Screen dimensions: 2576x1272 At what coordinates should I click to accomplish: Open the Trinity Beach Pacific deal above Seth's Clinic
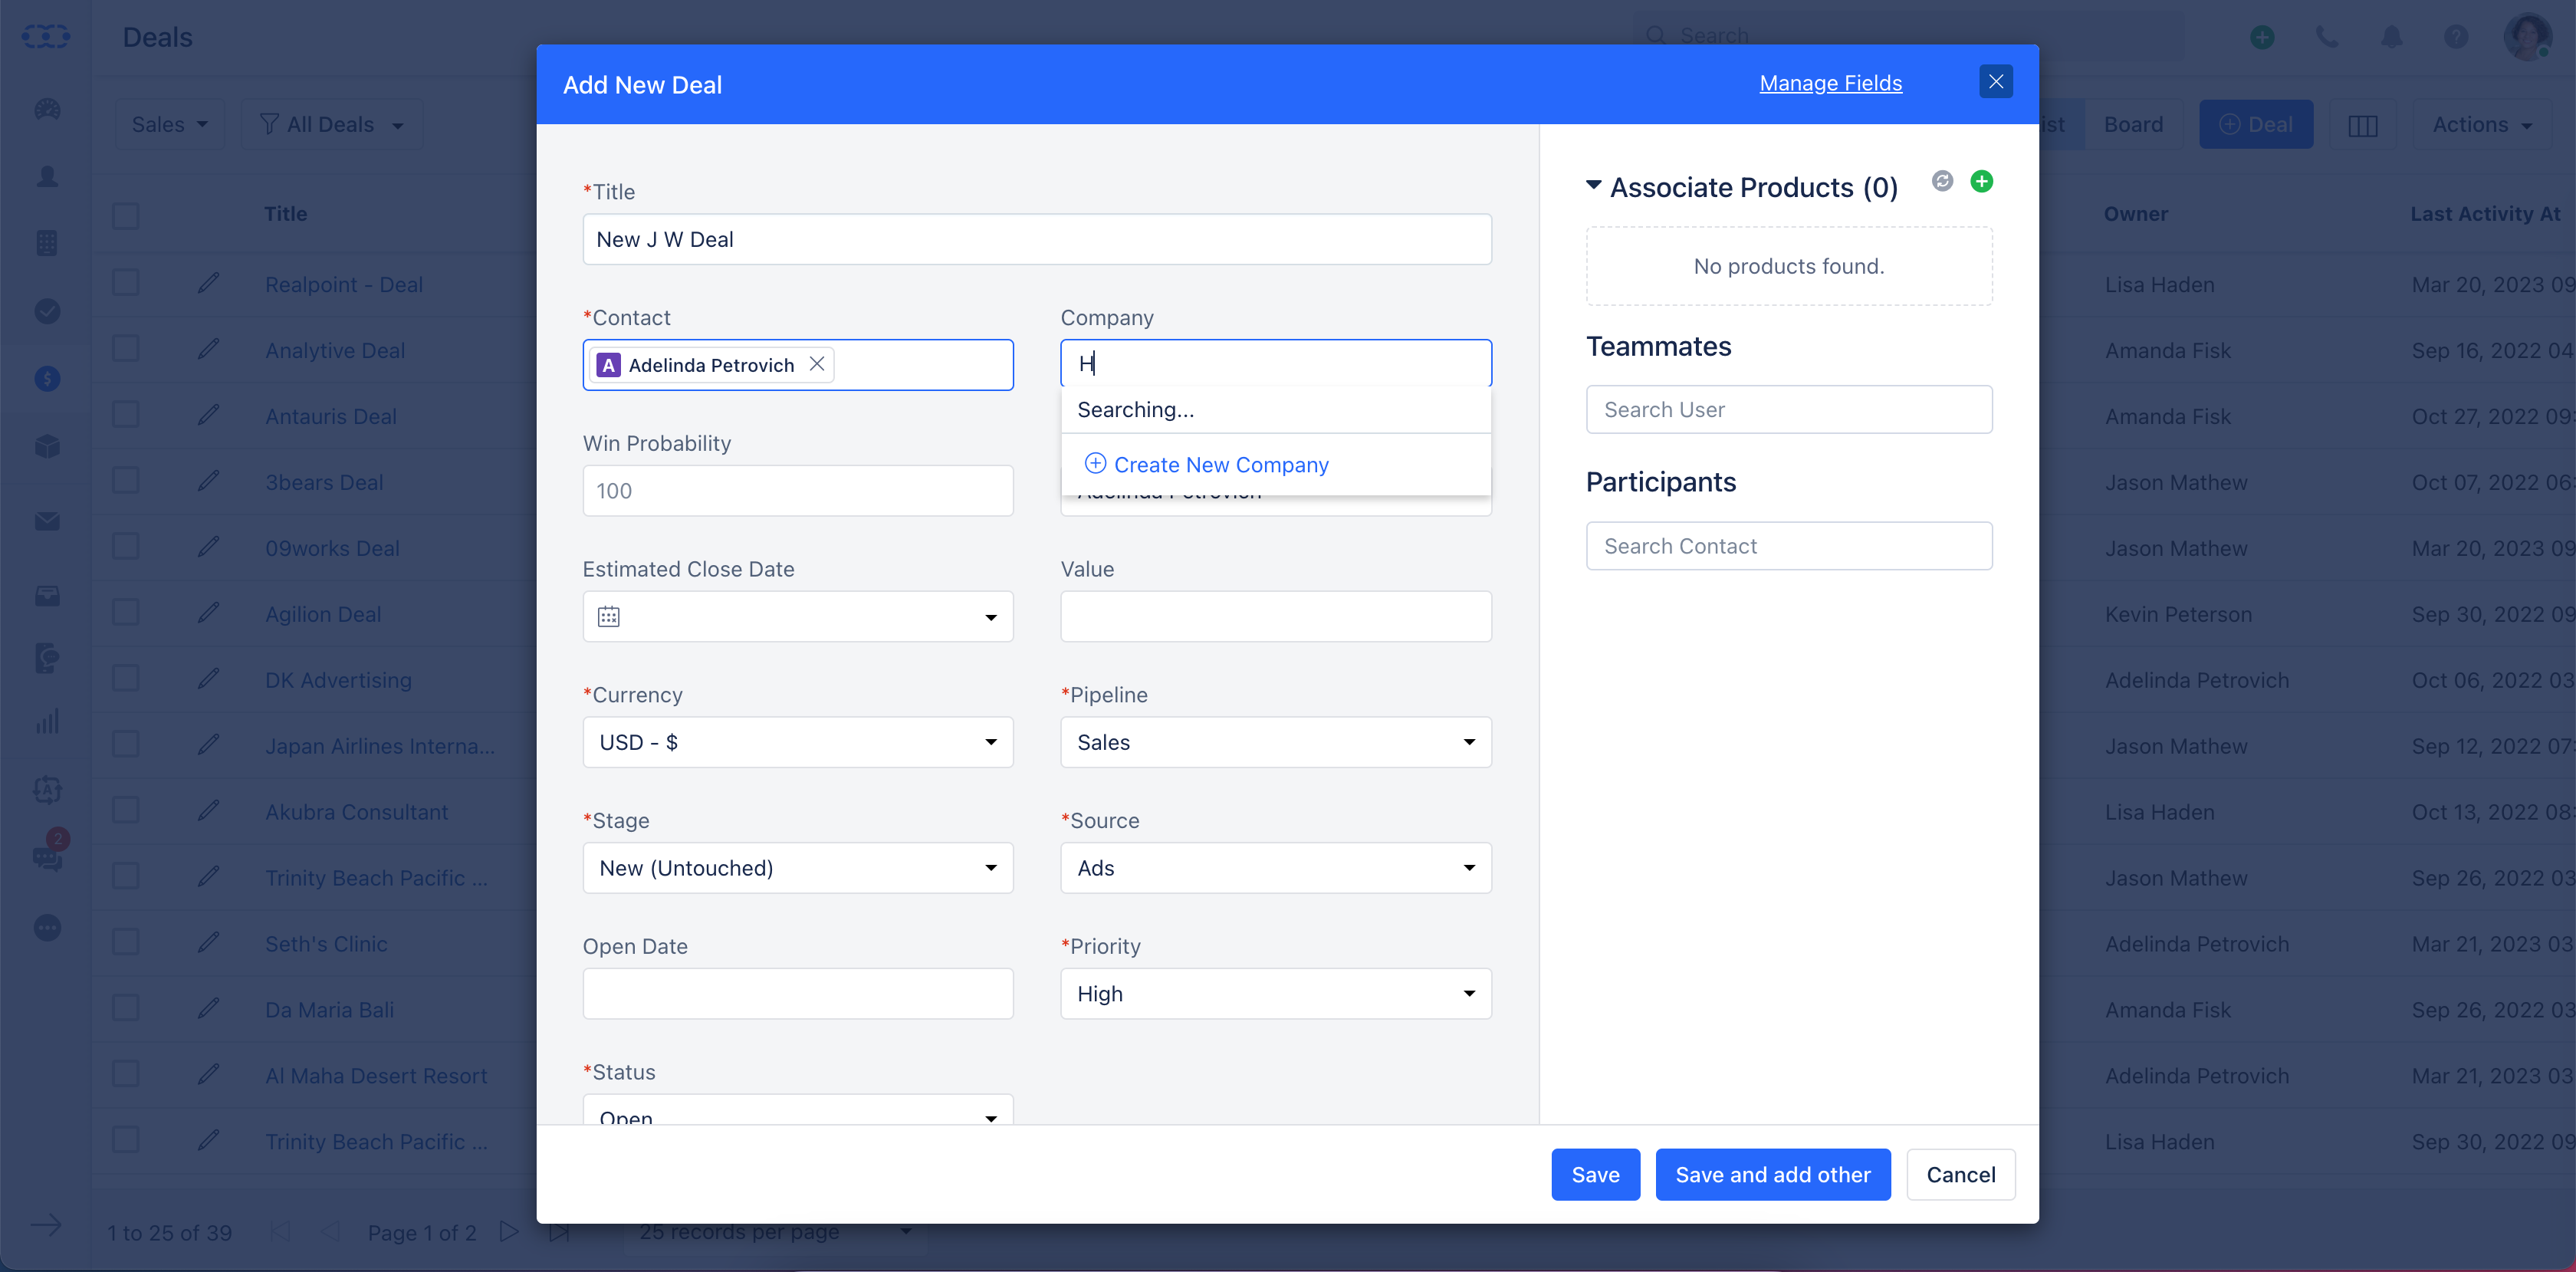[376, 877]
